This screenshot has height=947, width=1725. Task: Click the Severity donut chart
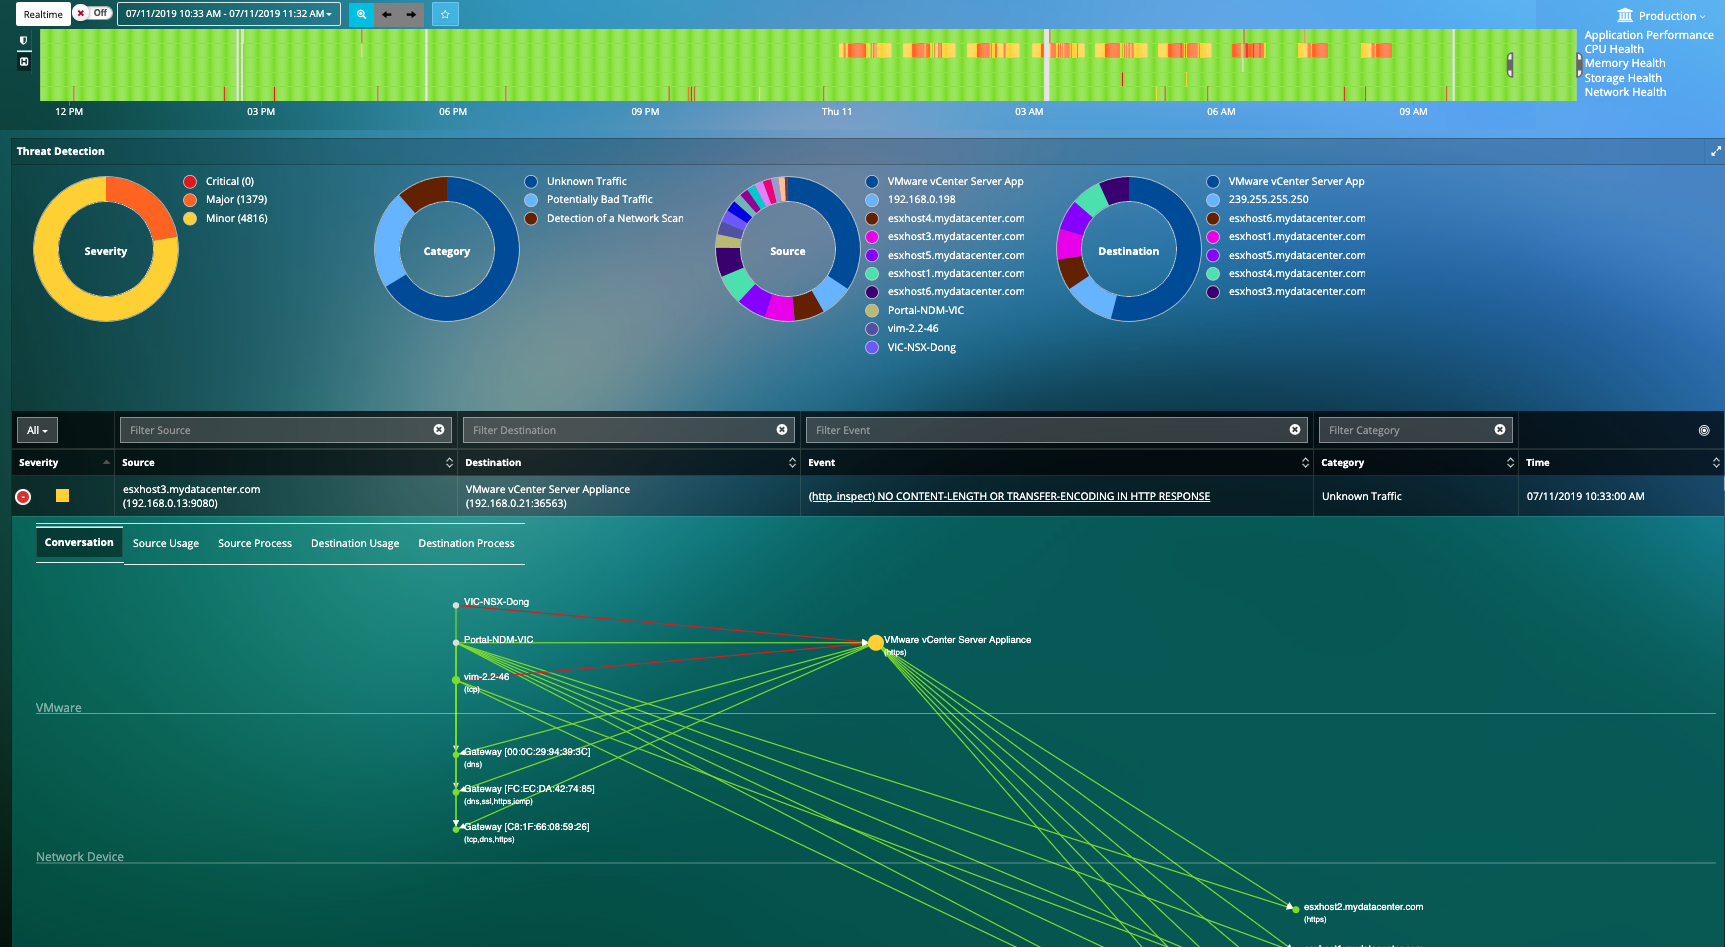click(x=106, y=249)
